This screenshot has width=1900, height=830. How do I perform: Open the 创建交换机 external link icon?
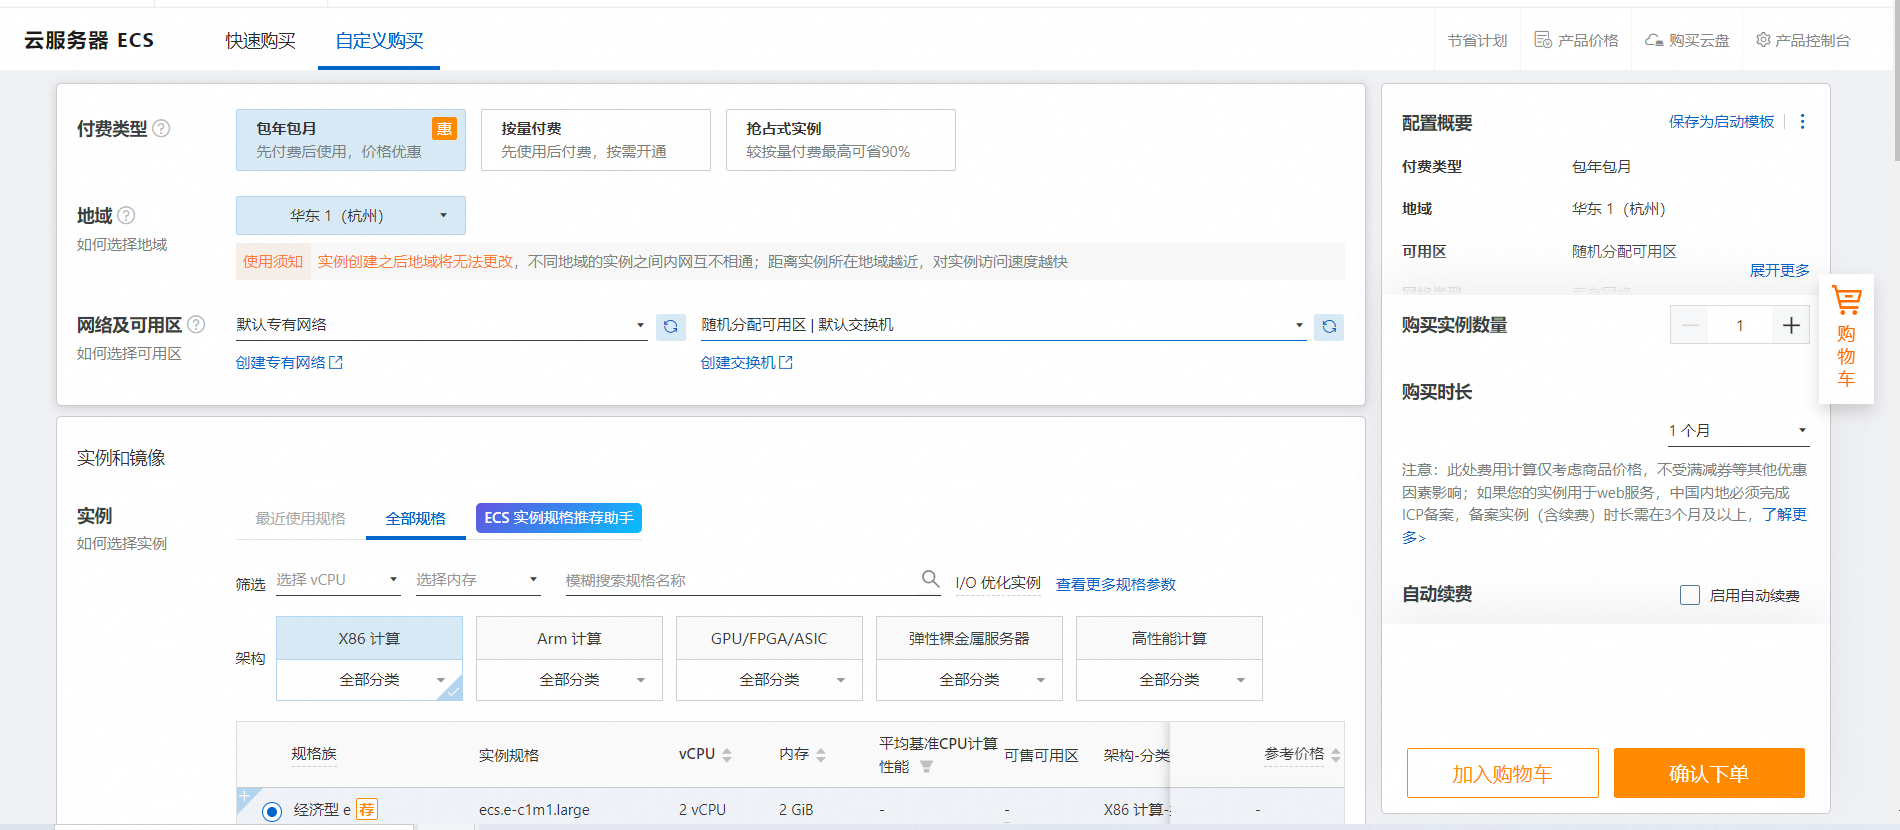coord(786,362)
